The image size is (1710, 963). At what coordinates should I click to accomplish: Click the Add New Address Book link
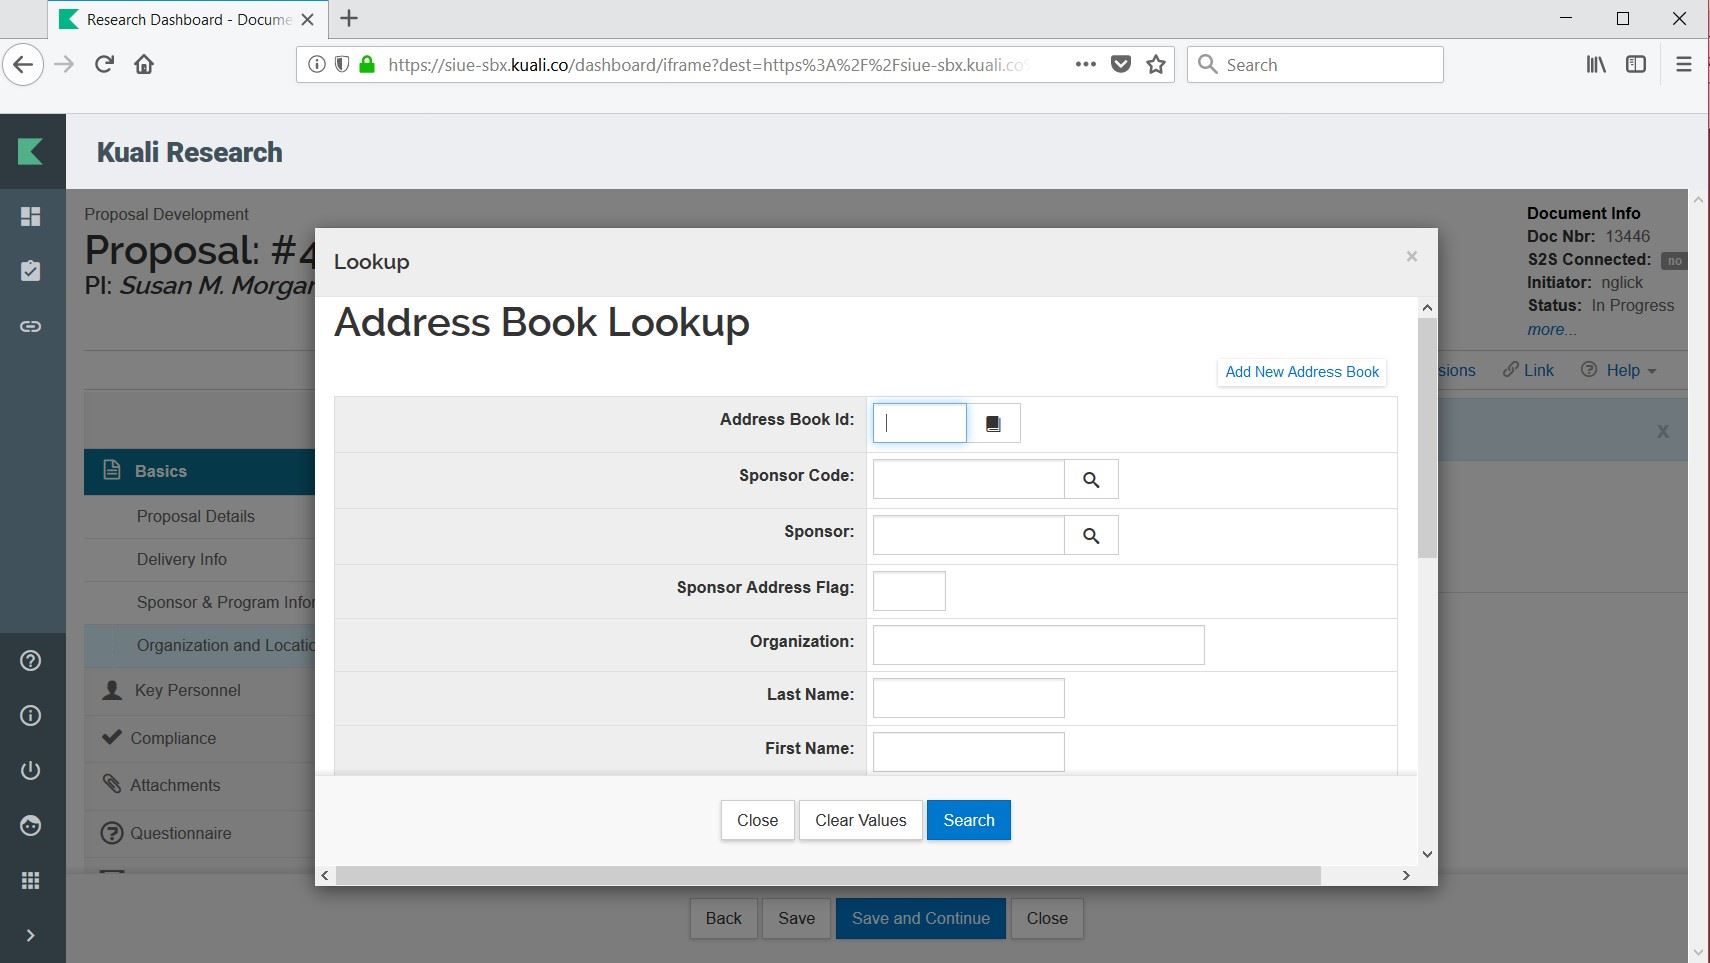(1302, 372)
